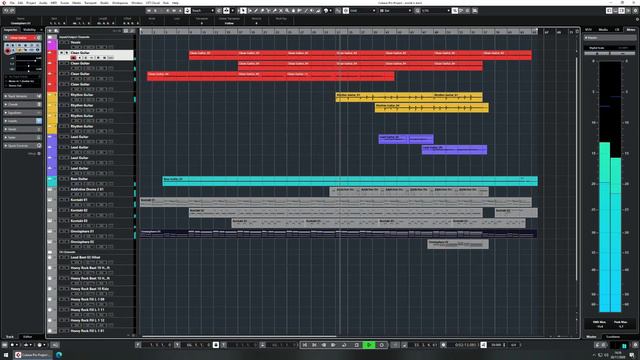Click Add Track plus icon above track list
The height and width of the screenshot is (360, 640).
click(50, 31)
